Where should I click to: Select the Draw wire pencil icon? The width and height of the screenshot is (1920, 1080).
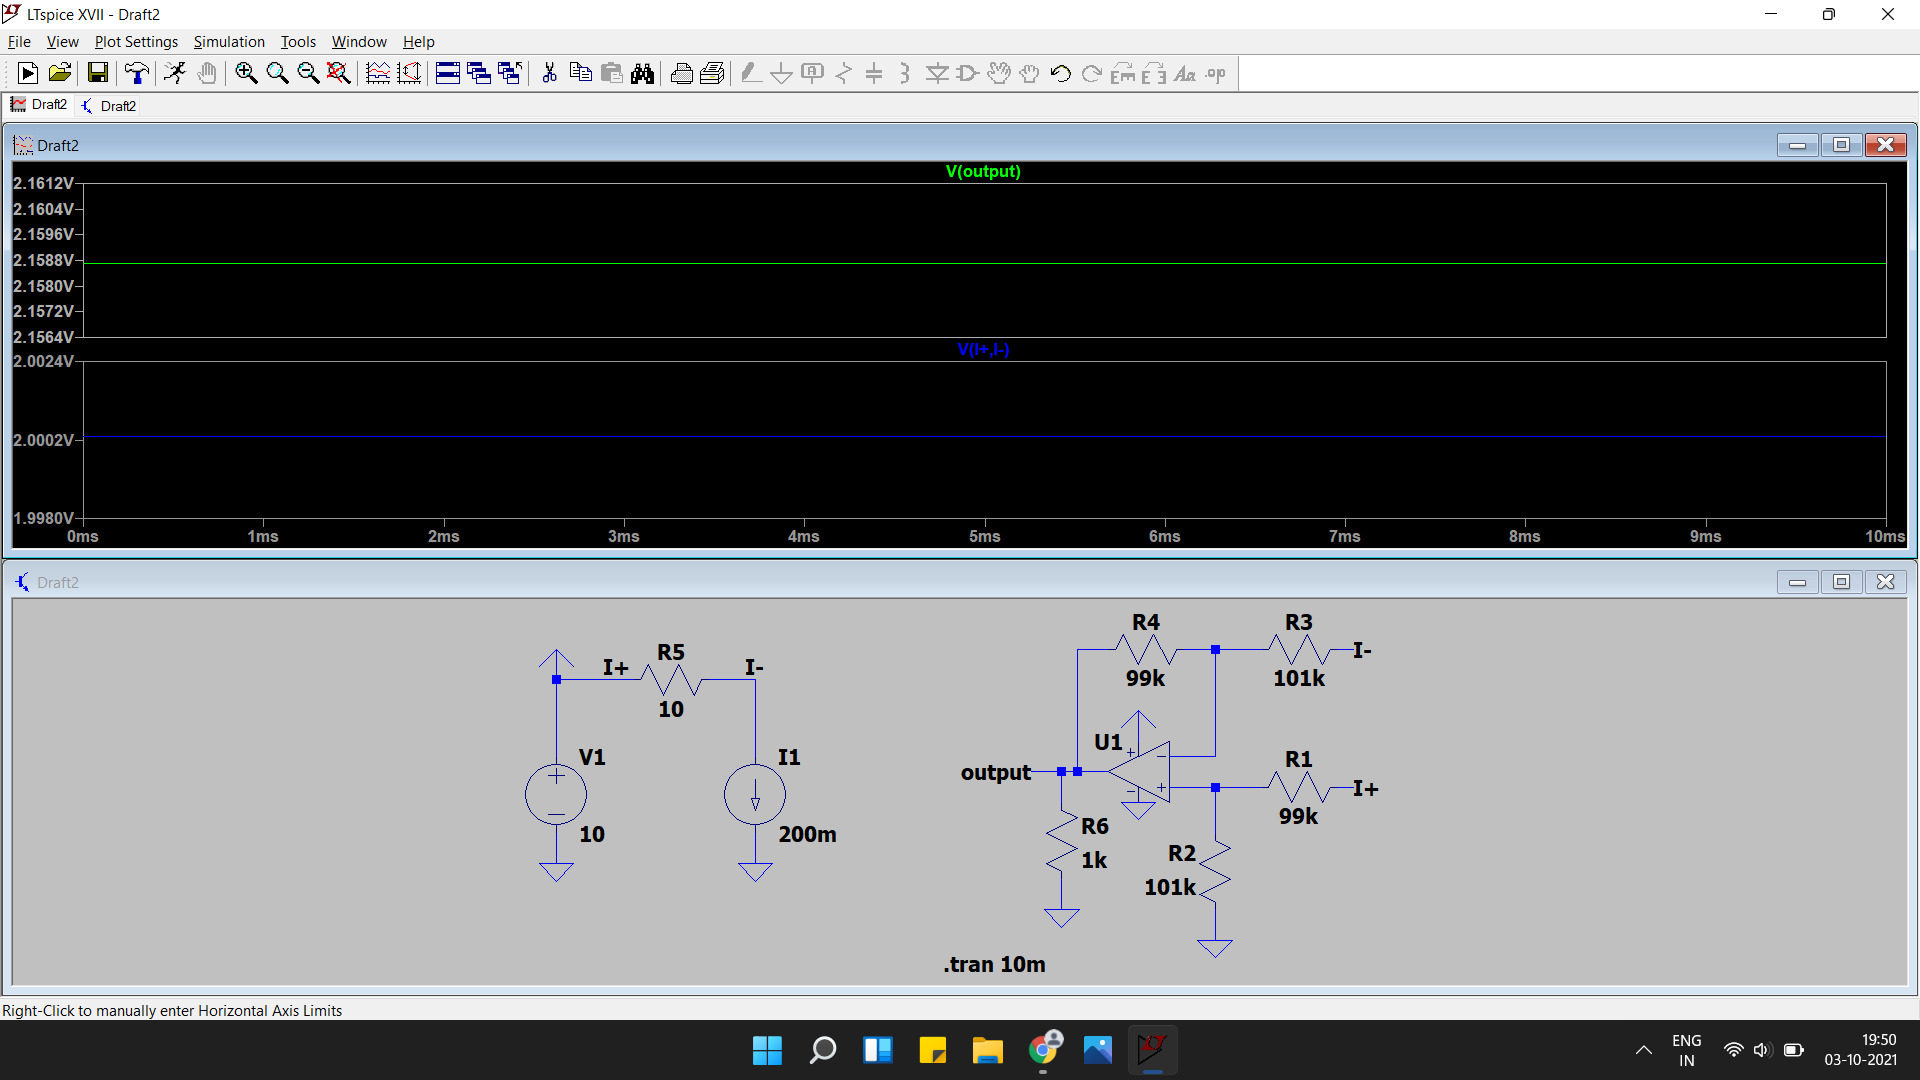(751, 73)
